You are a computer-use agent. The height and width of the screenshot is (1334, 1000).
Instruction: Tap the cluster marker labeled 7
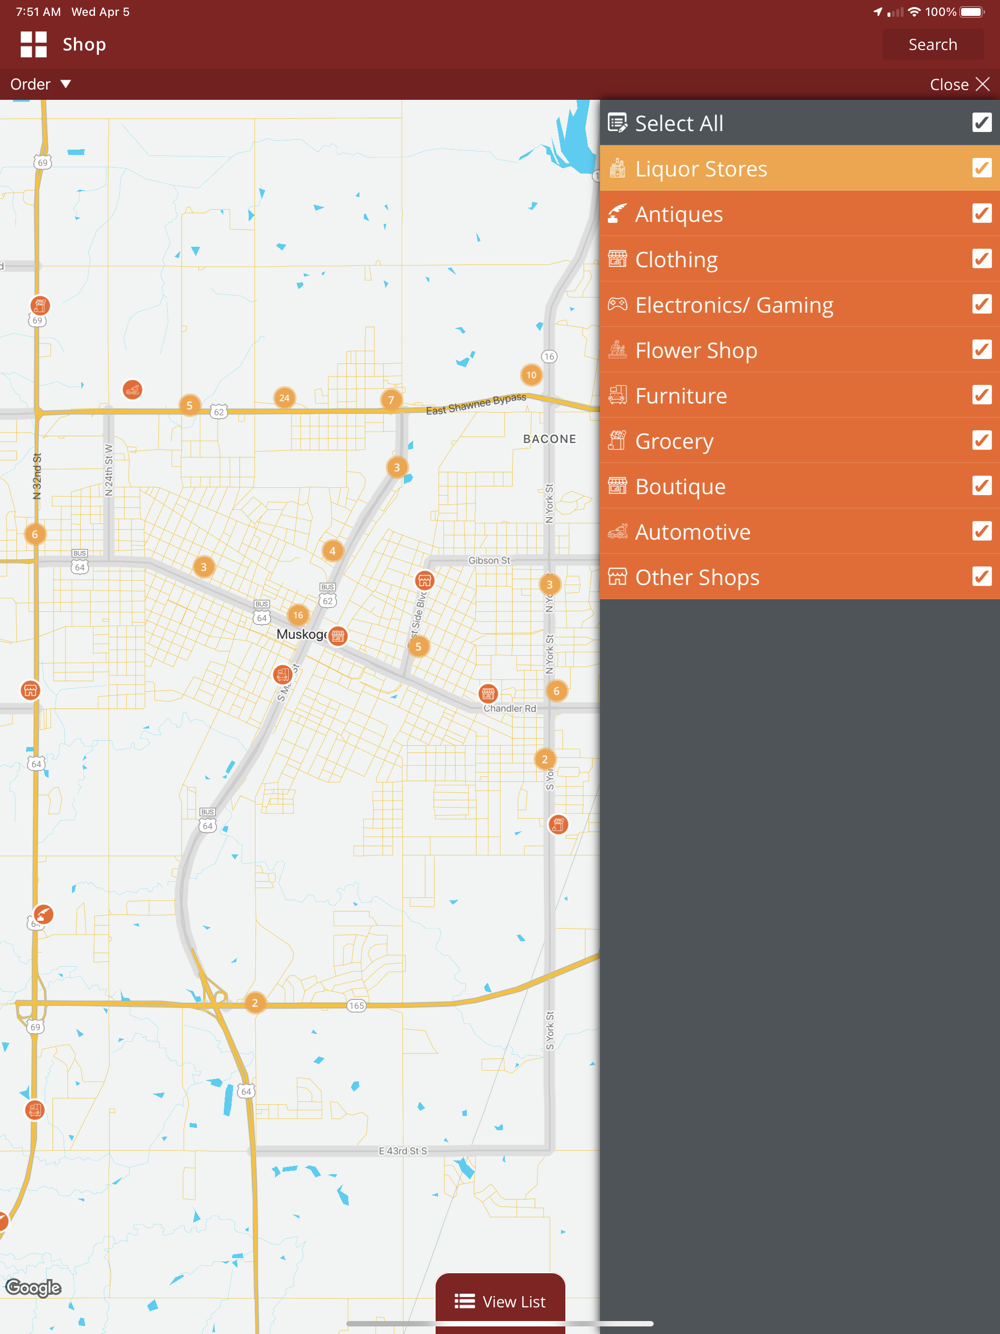(391, 400)
